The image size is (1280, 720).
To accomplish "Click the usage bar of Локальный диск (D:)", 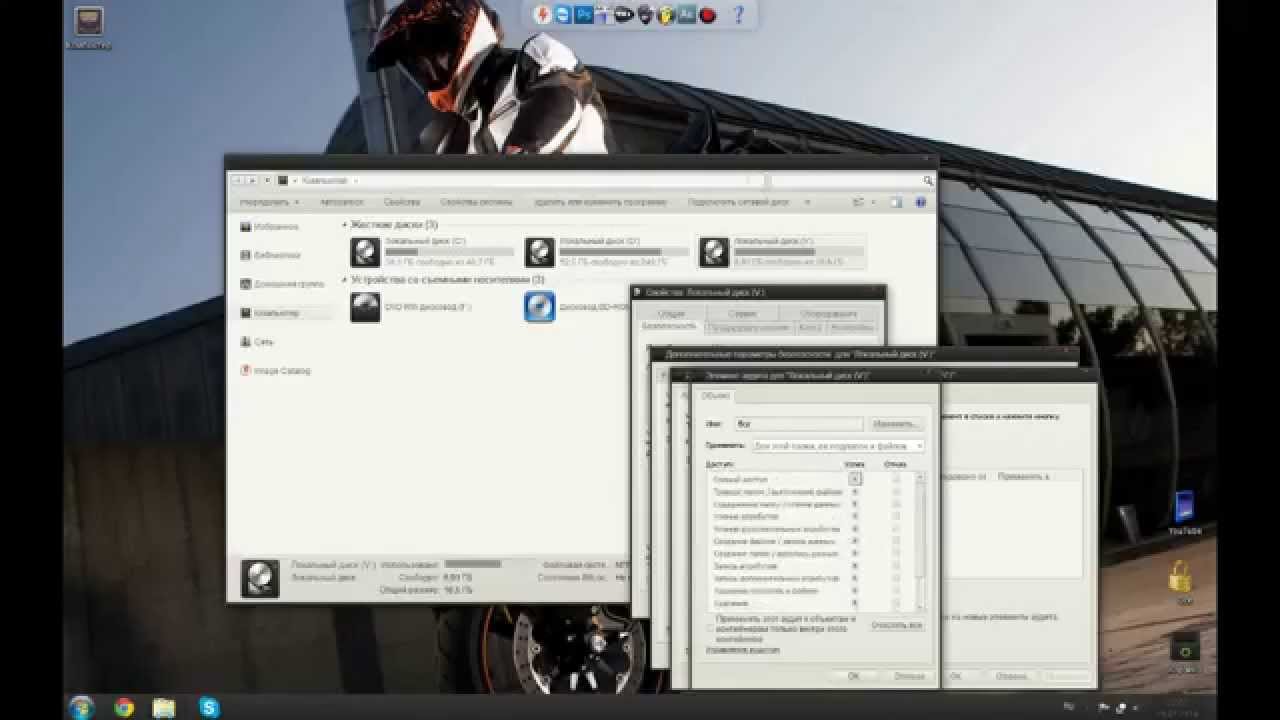I will tap(623, 252).
